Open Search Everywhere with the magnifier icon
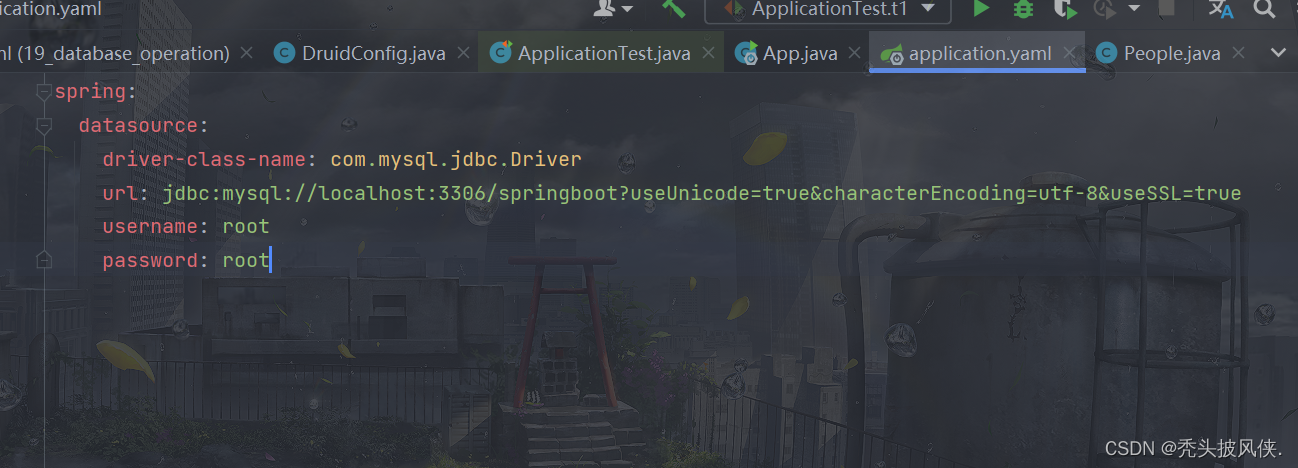1298x468 pixels. coord(1264,8)
